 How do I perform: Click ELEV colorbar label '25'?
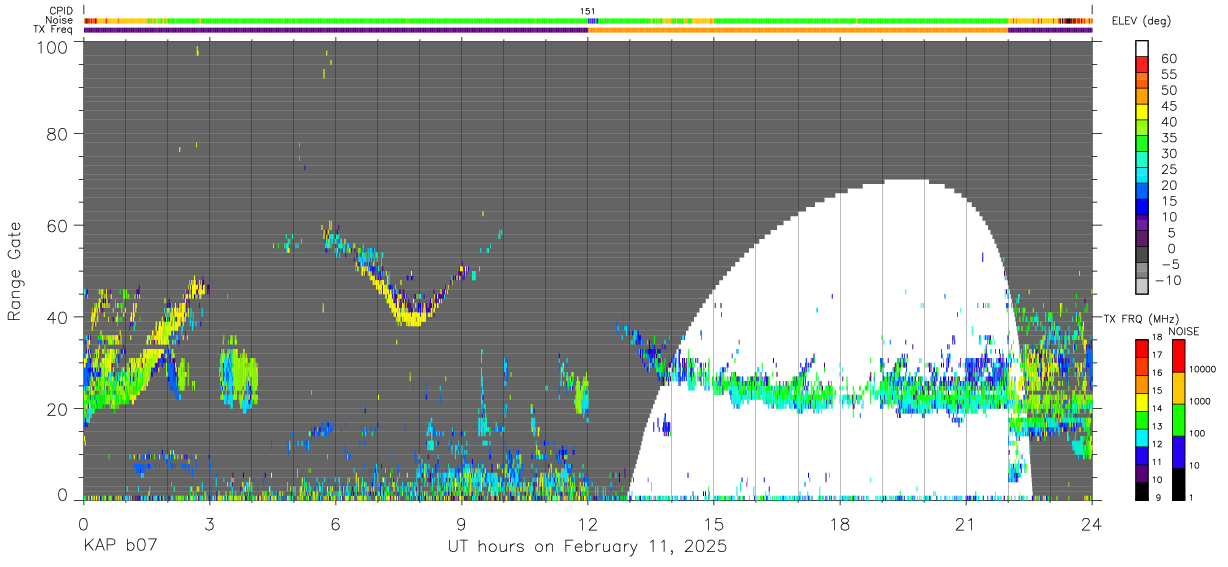[1168, 170]
